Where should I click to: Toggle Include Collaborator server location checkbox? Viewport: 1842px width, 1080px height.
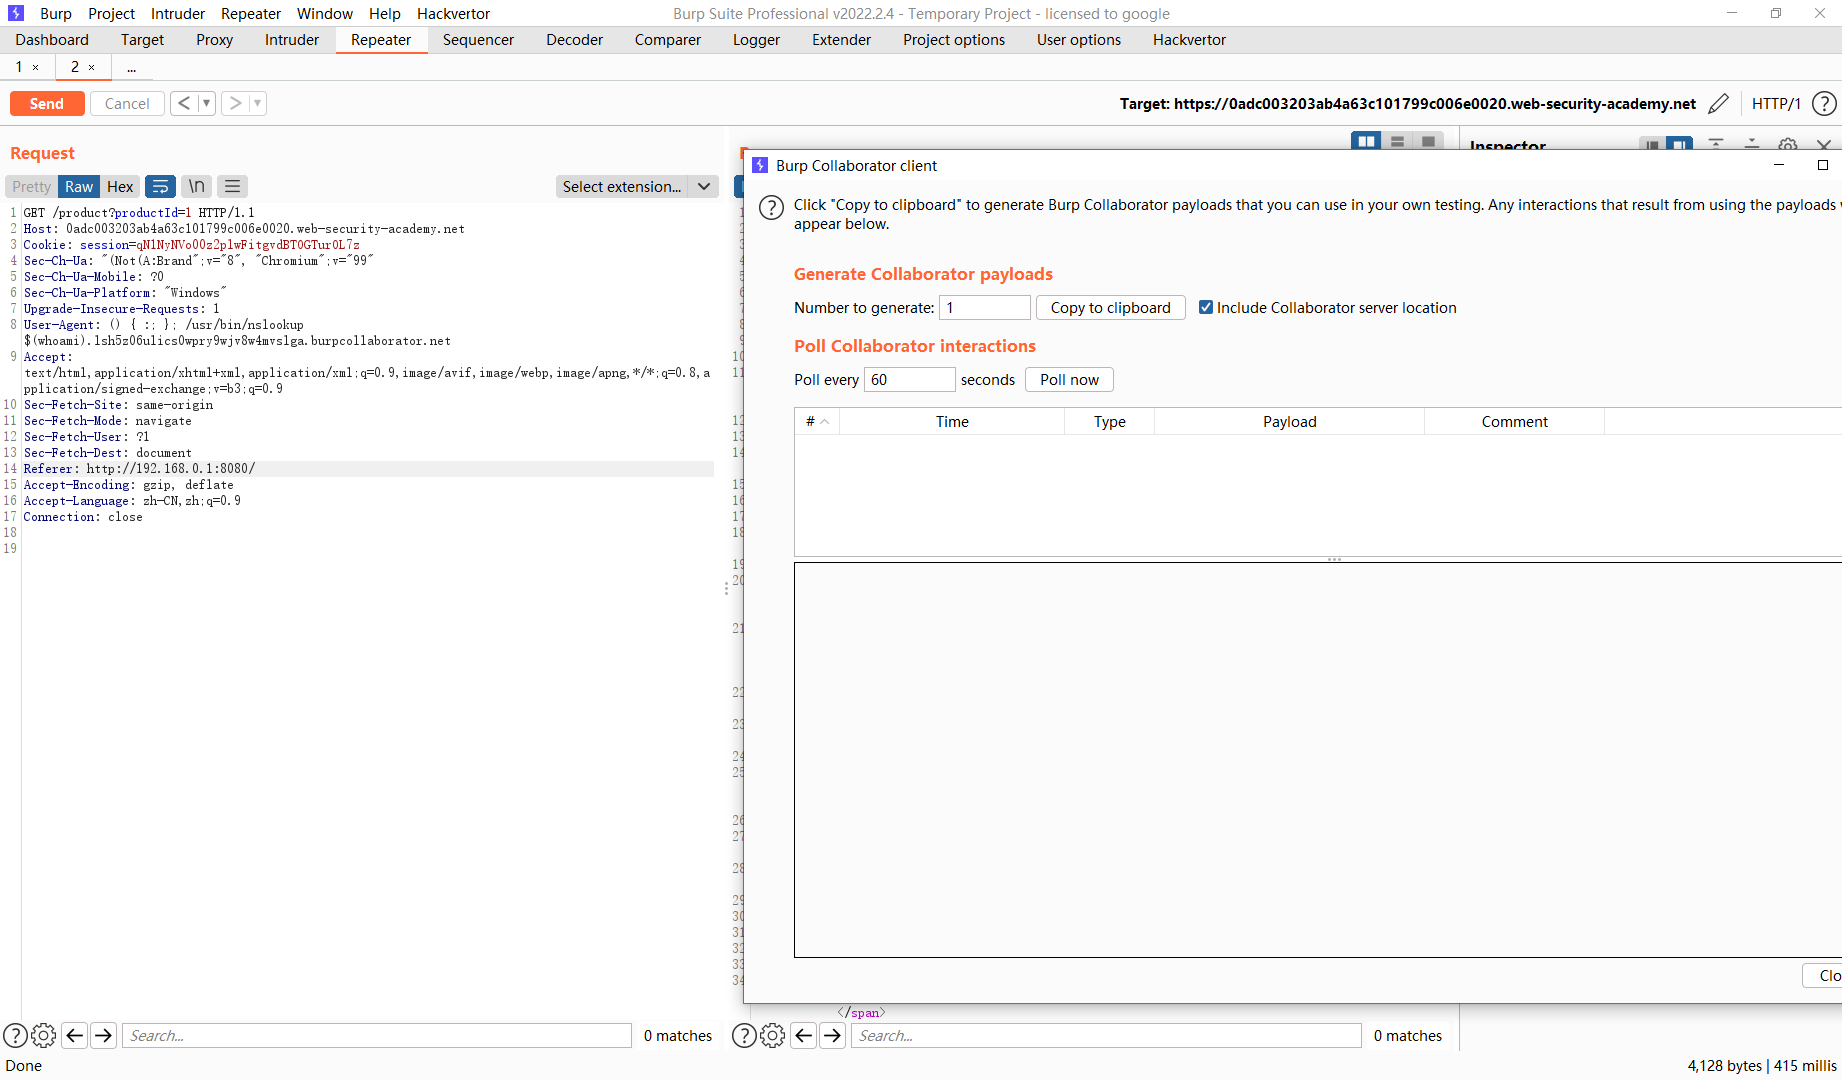tap(1206, 307)
